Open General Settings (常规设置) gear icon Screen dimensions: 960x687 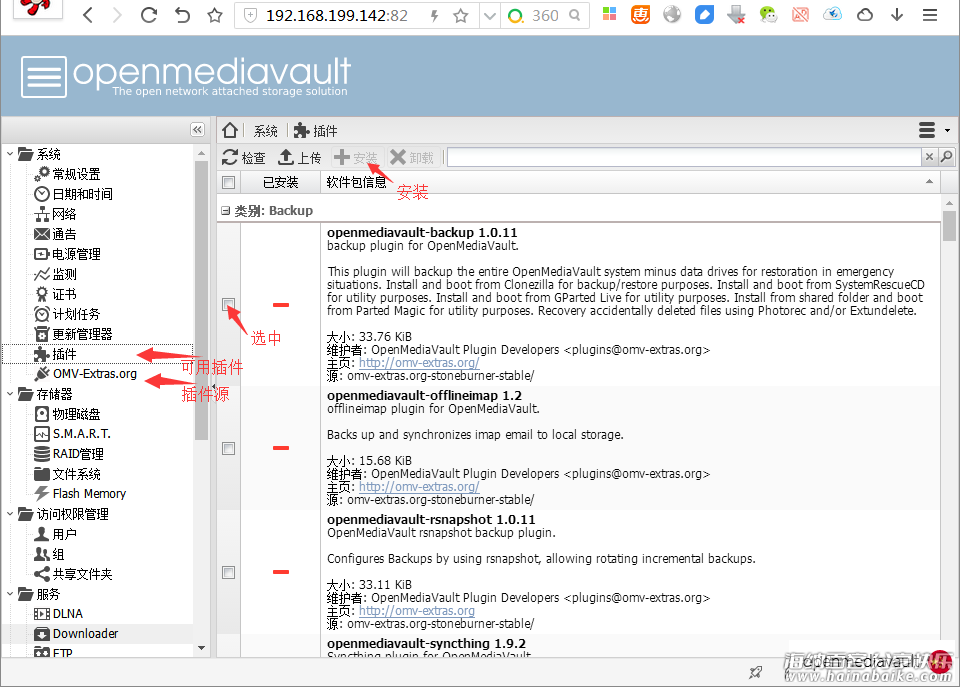pyautogui.click(x=42, y=174)
